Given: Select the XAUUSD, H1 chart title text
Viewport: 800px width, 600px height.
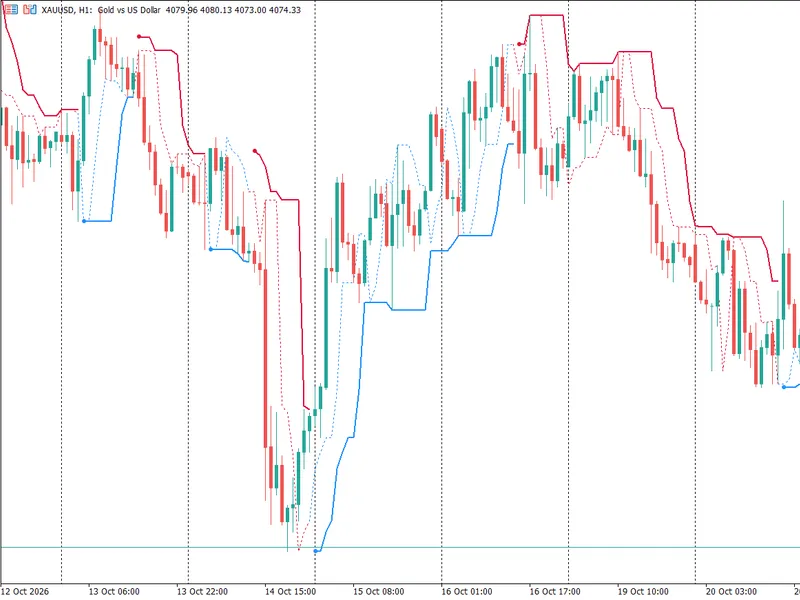Looking at the screenshot, I should [66, 10].
